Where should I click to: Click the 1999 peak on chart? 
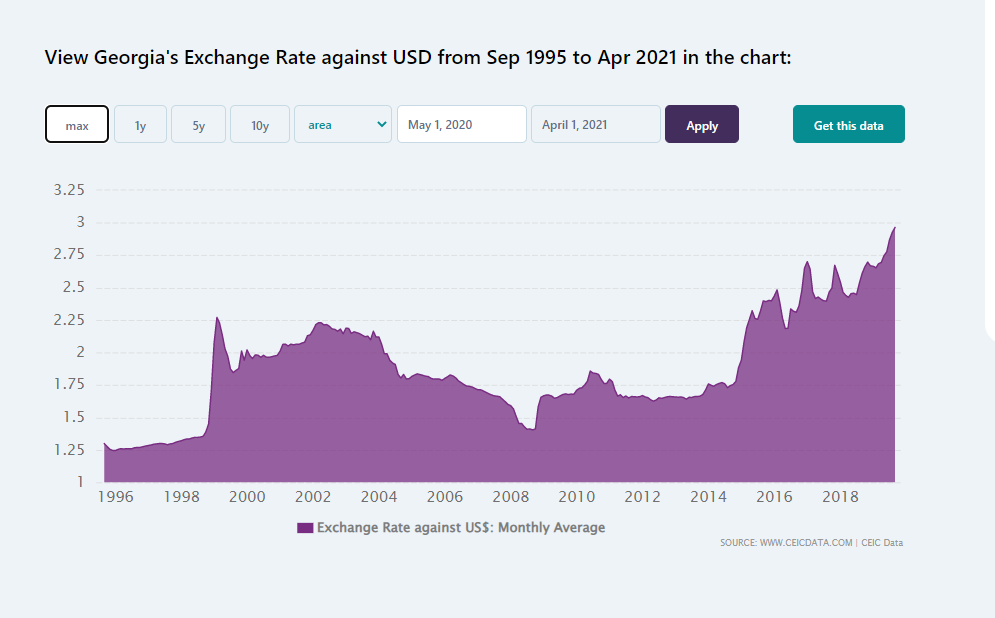pyautogui.click(x=216, y=318)
